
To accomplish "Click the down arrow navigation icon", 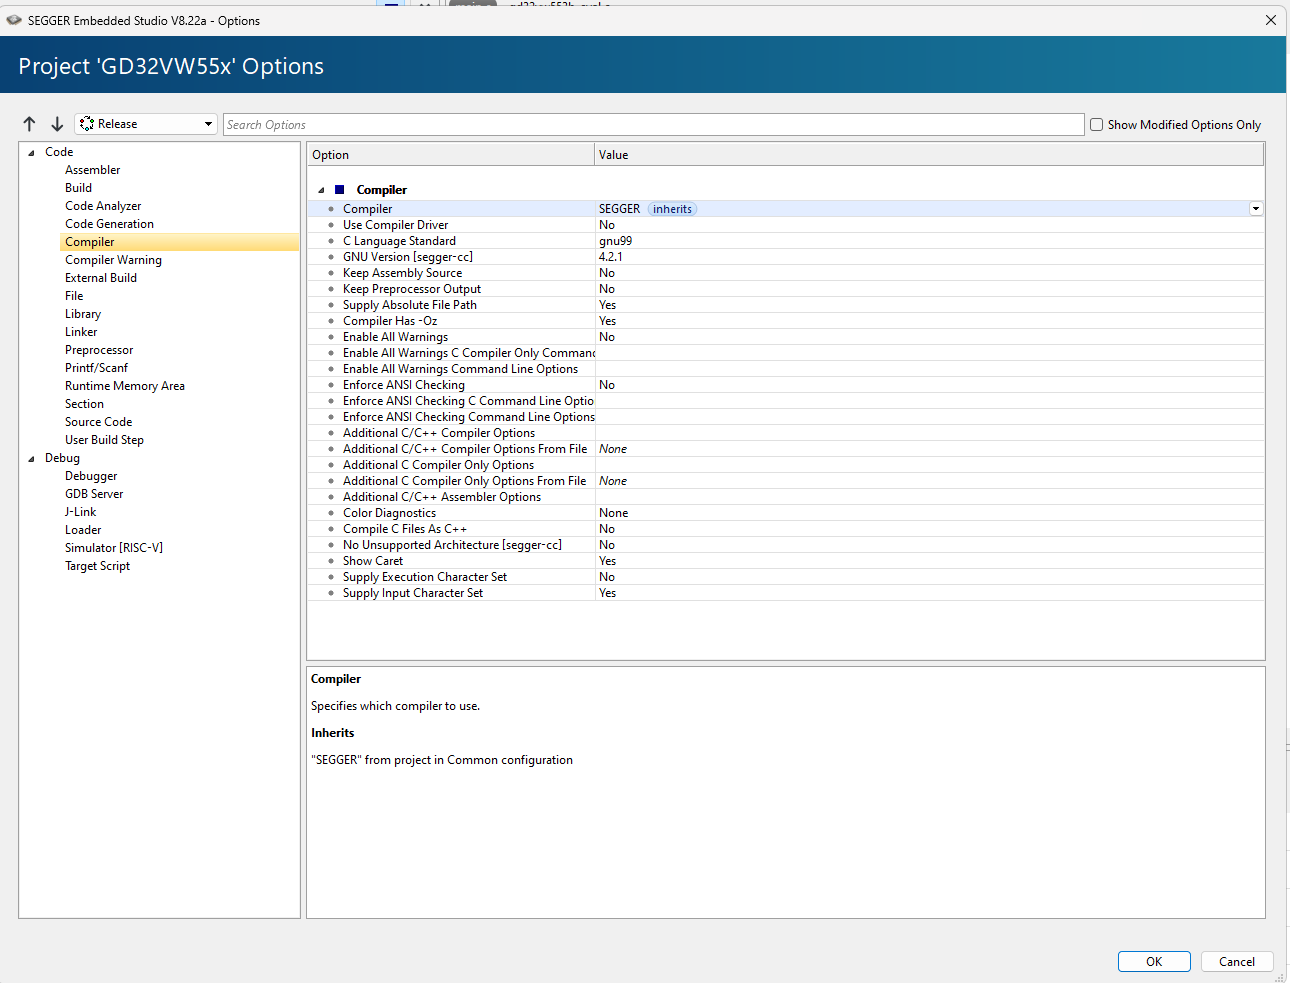I will pos(57,124).
